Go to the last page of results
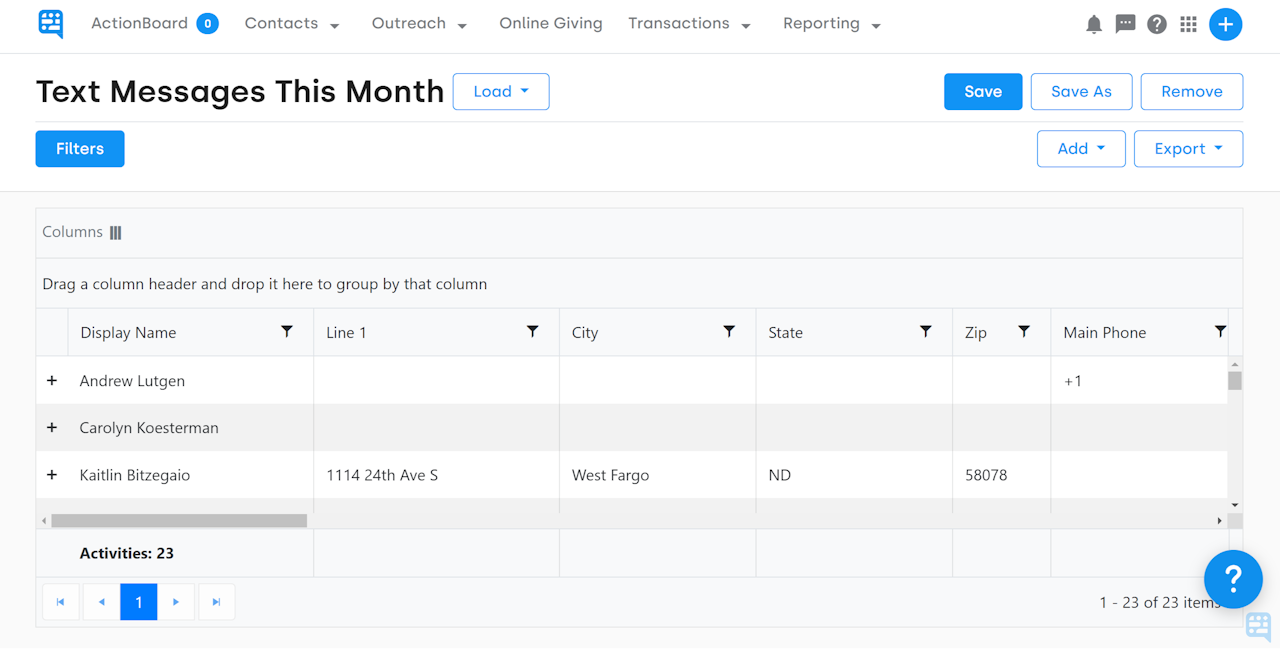Image resolution: width=1280 pixels, height=649 pixels. coord(217,602)
